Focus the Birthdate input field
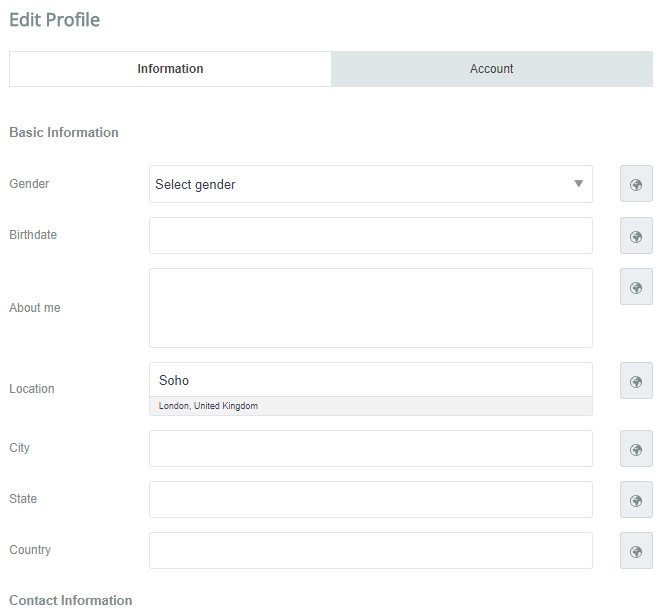 (x=371, y=236)
